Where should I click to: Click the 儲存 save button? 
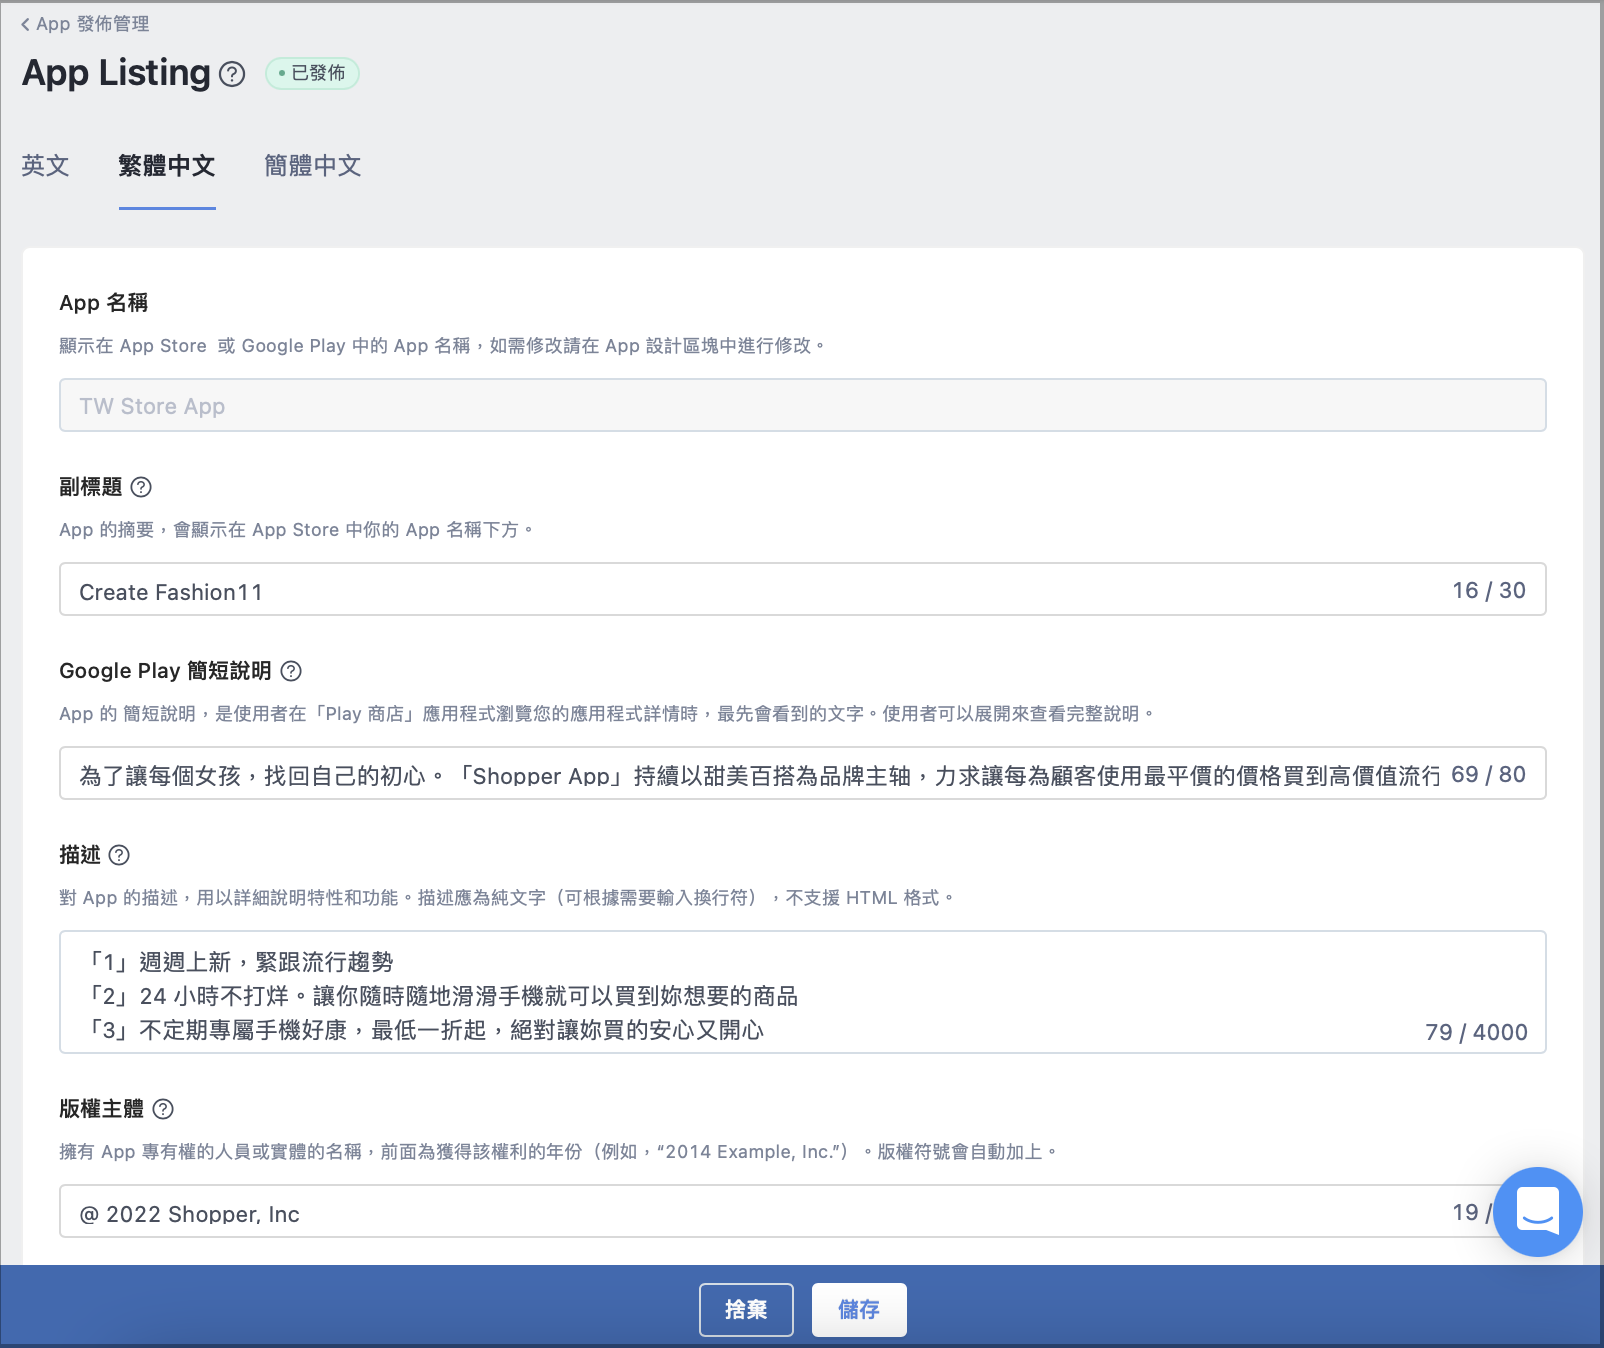(x=859, y=1310)
